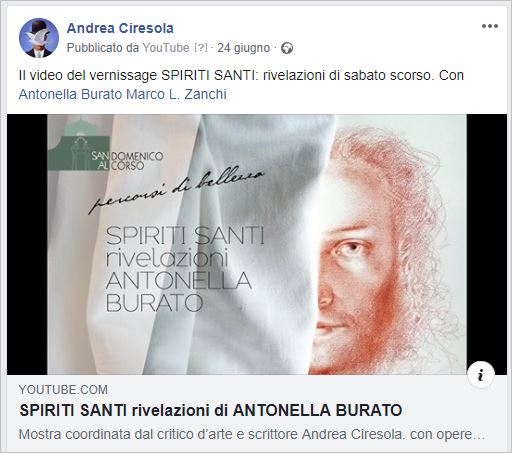Click the video preview thumbnail image

click(x=257, y=244)
